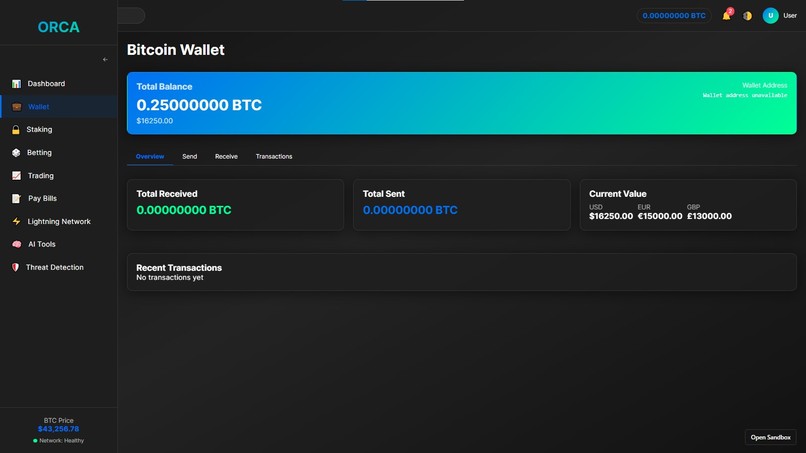This screenshot has height=453, width=806.
Task: Click the Lightning Network bolt icon
Action: pos(16,221)
